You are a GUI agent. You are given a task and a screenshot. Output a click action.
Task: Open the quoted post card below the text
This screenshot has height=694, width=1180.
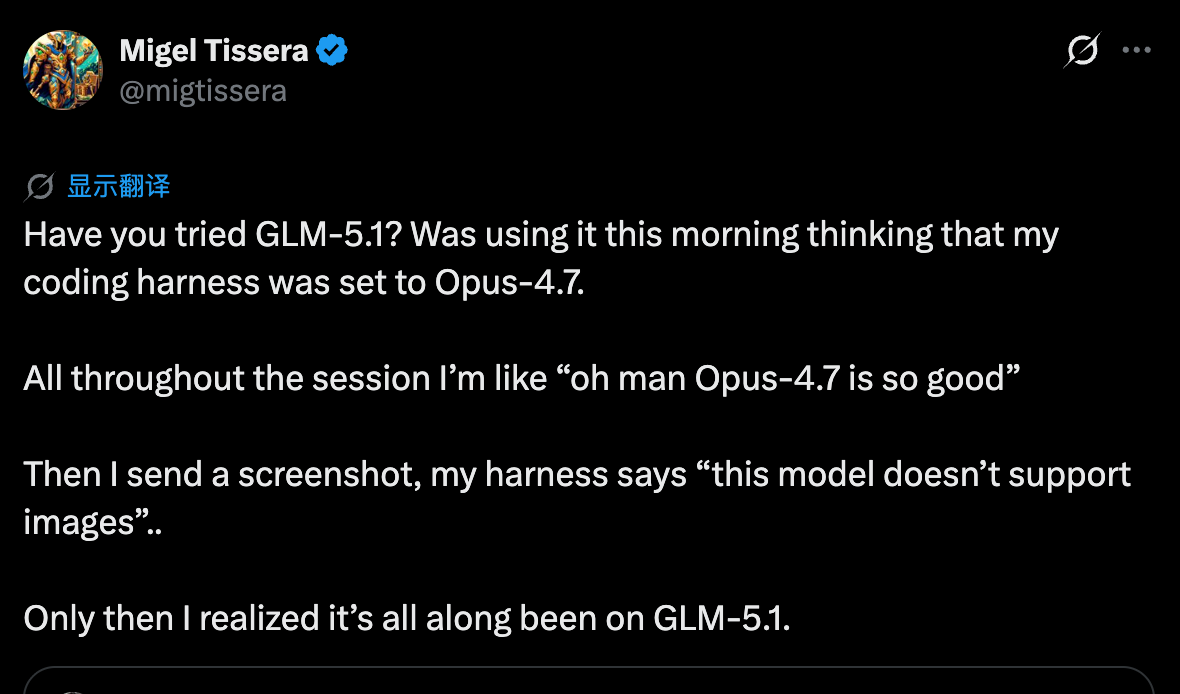coord(590,680)
